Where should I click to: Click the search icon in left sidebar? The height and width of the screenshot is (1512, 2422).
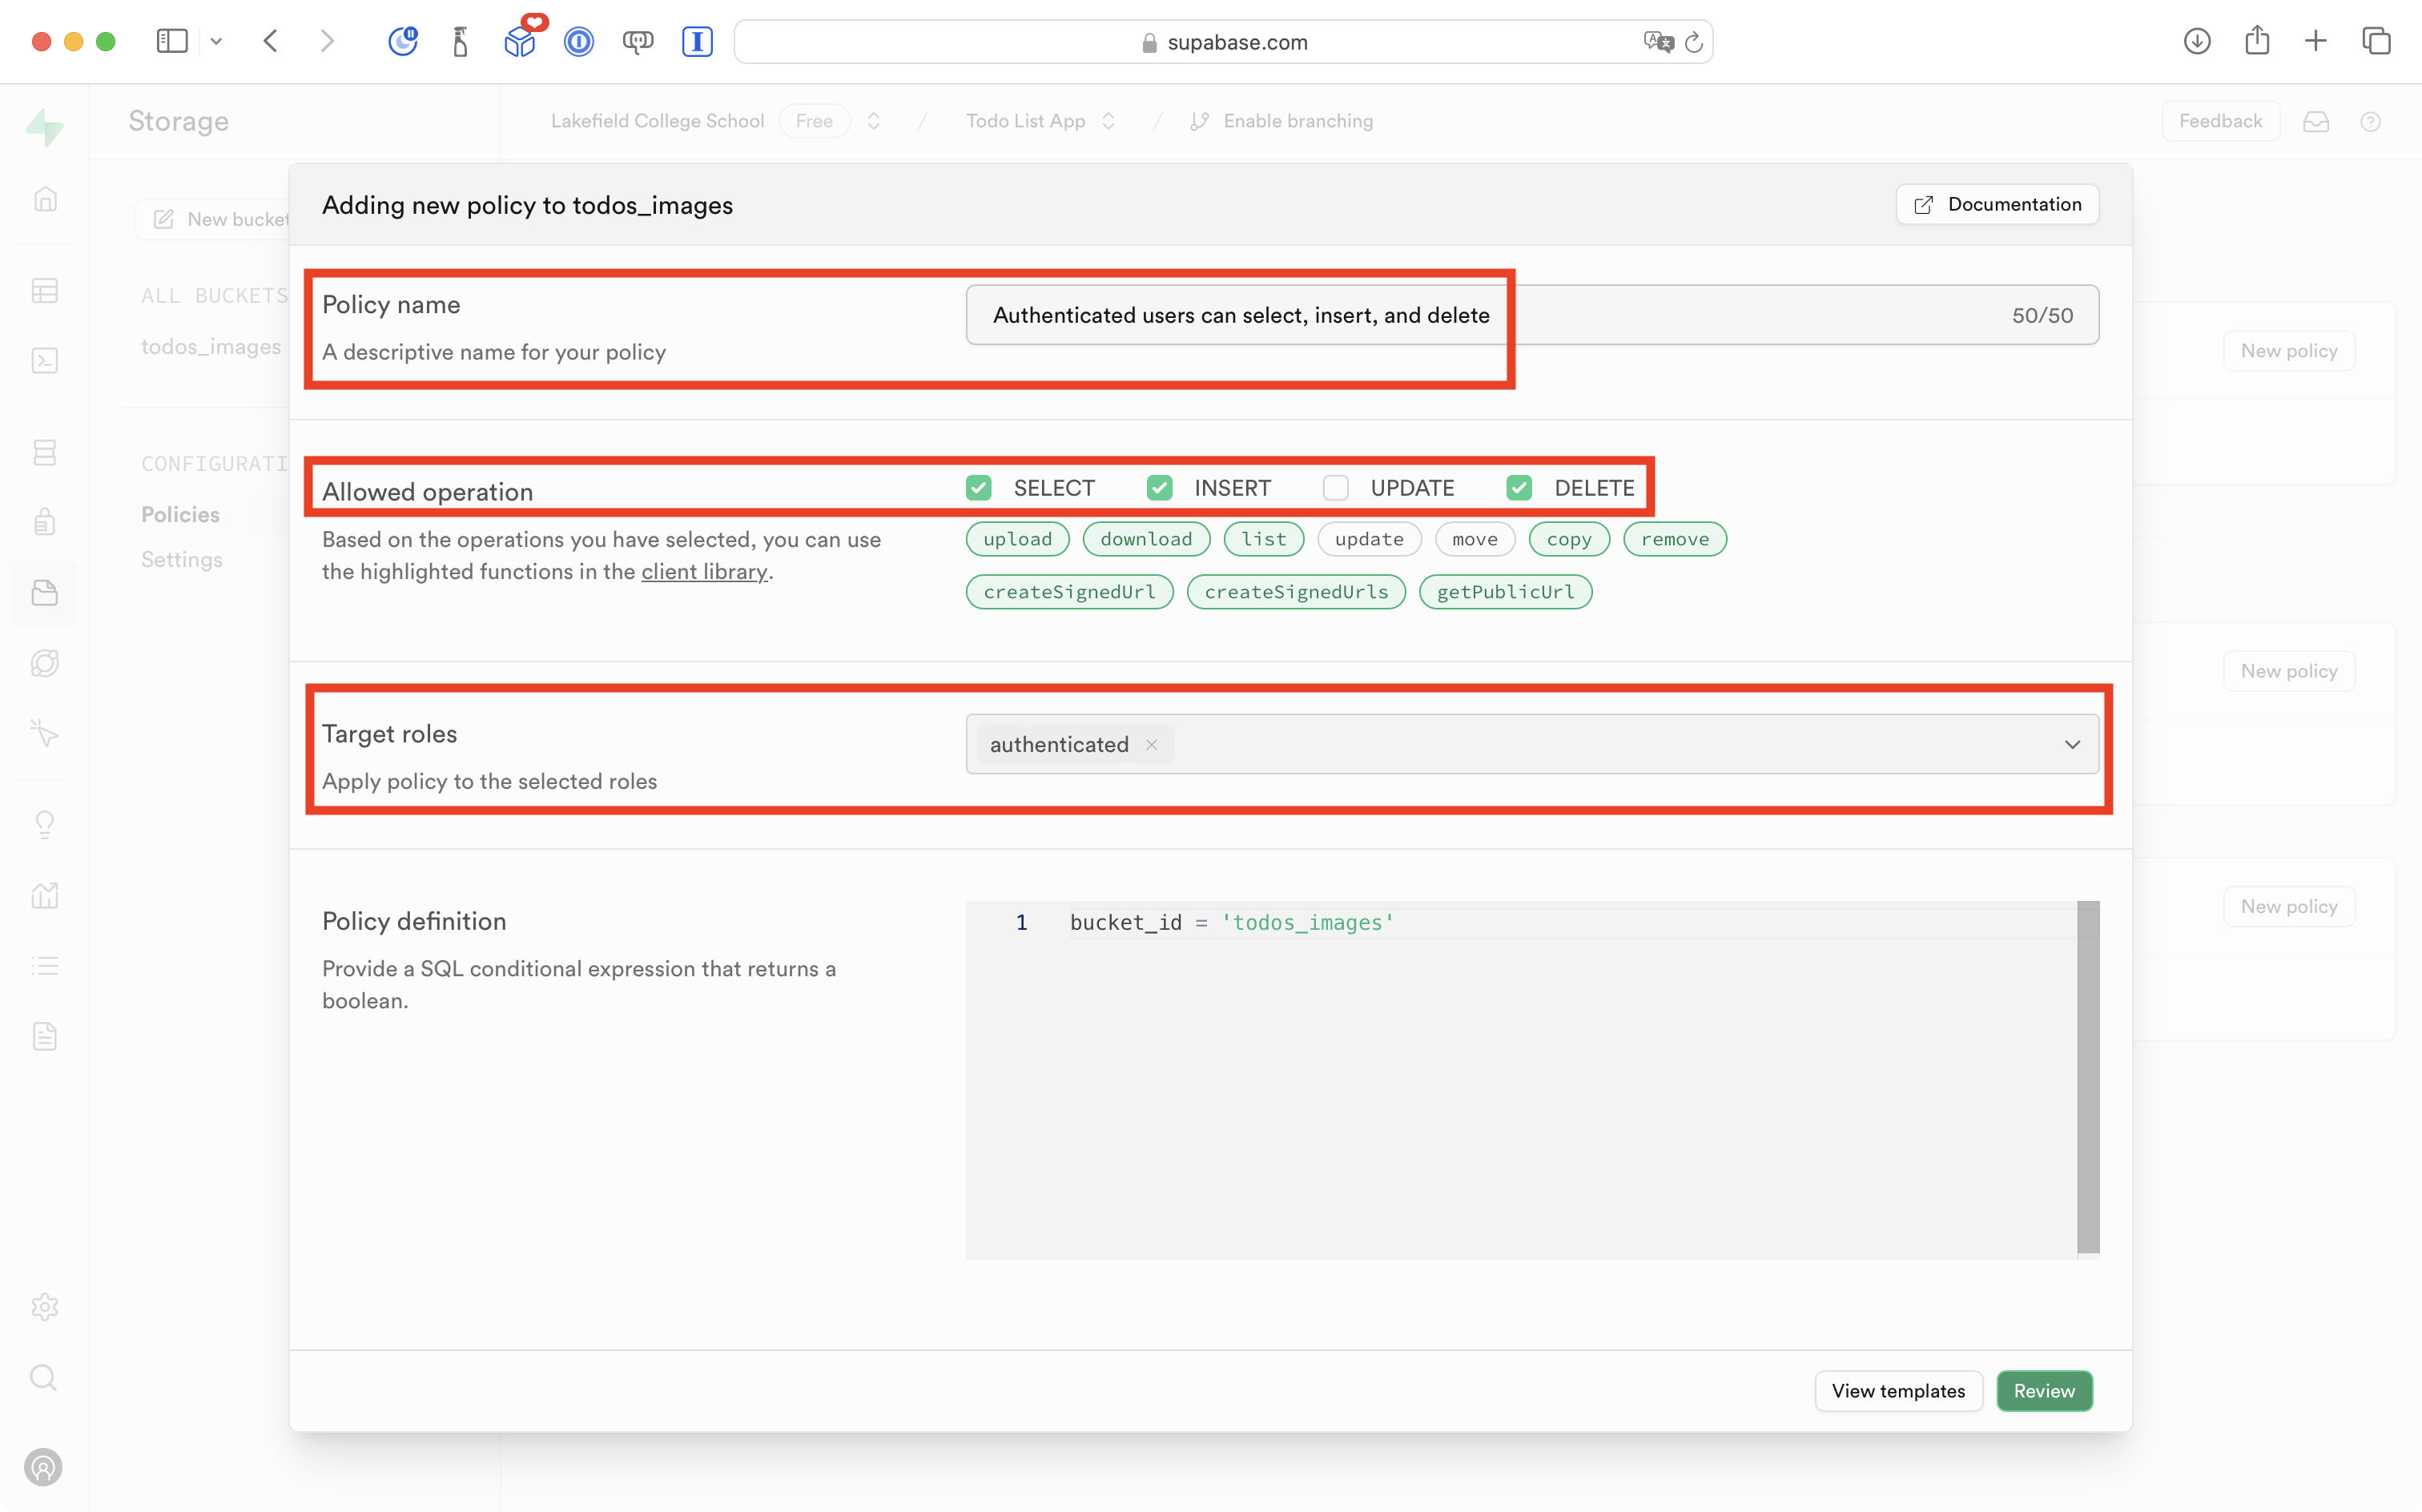click(x=45, y=1378)
